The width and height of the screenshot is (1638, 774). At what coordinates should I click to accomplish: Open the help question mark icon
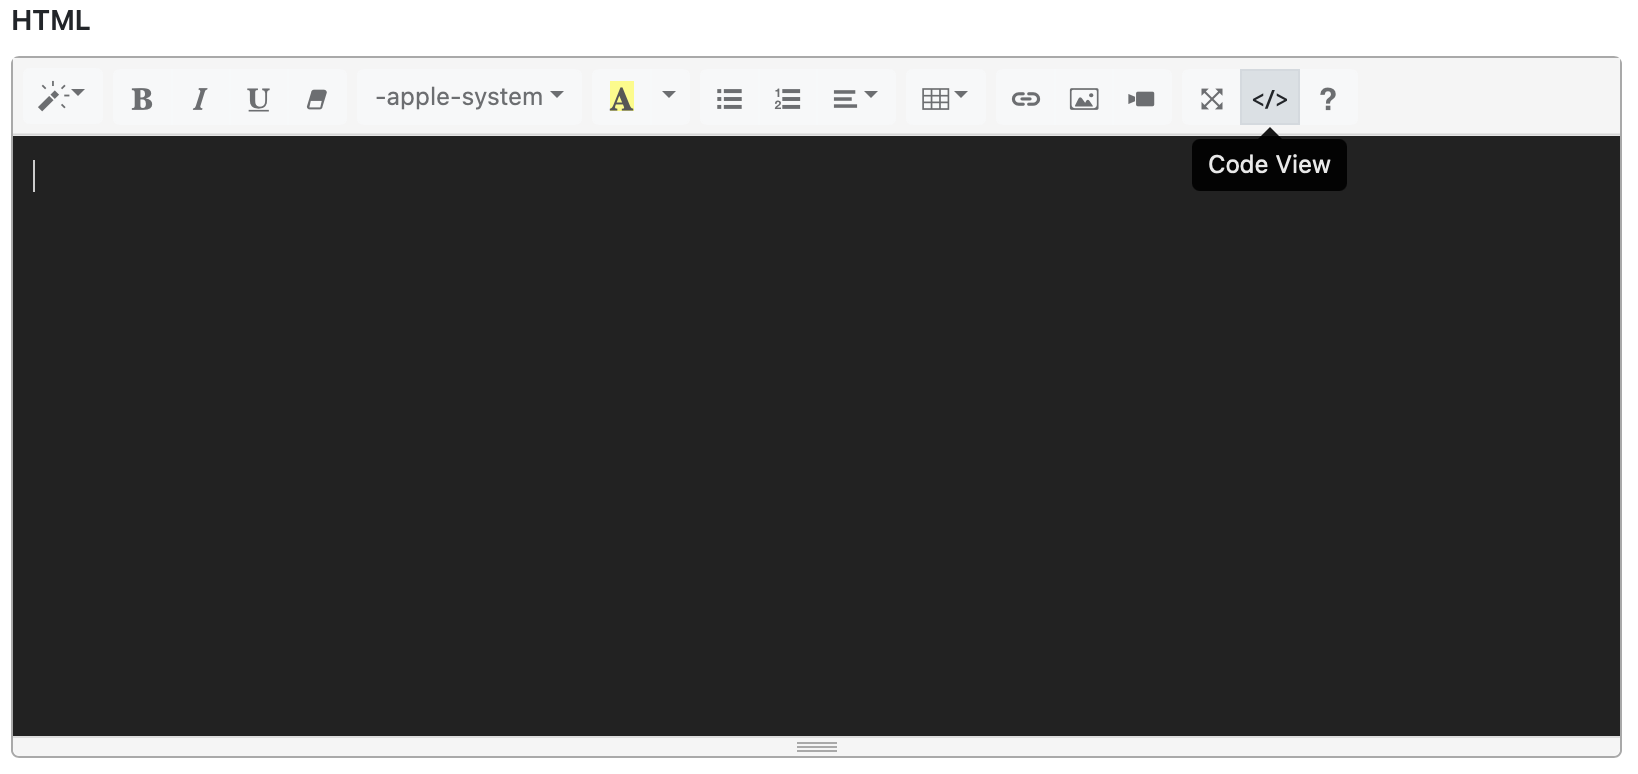tap(1328, 98)
